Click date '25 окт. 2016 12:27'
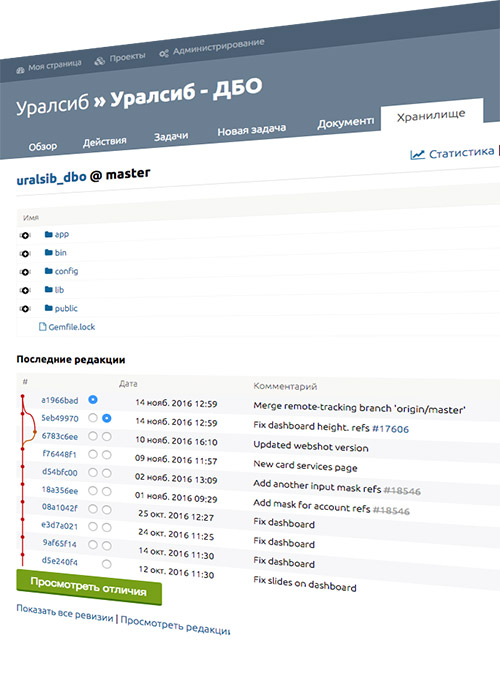The image size is (500, 679). (x=176, y=515)
